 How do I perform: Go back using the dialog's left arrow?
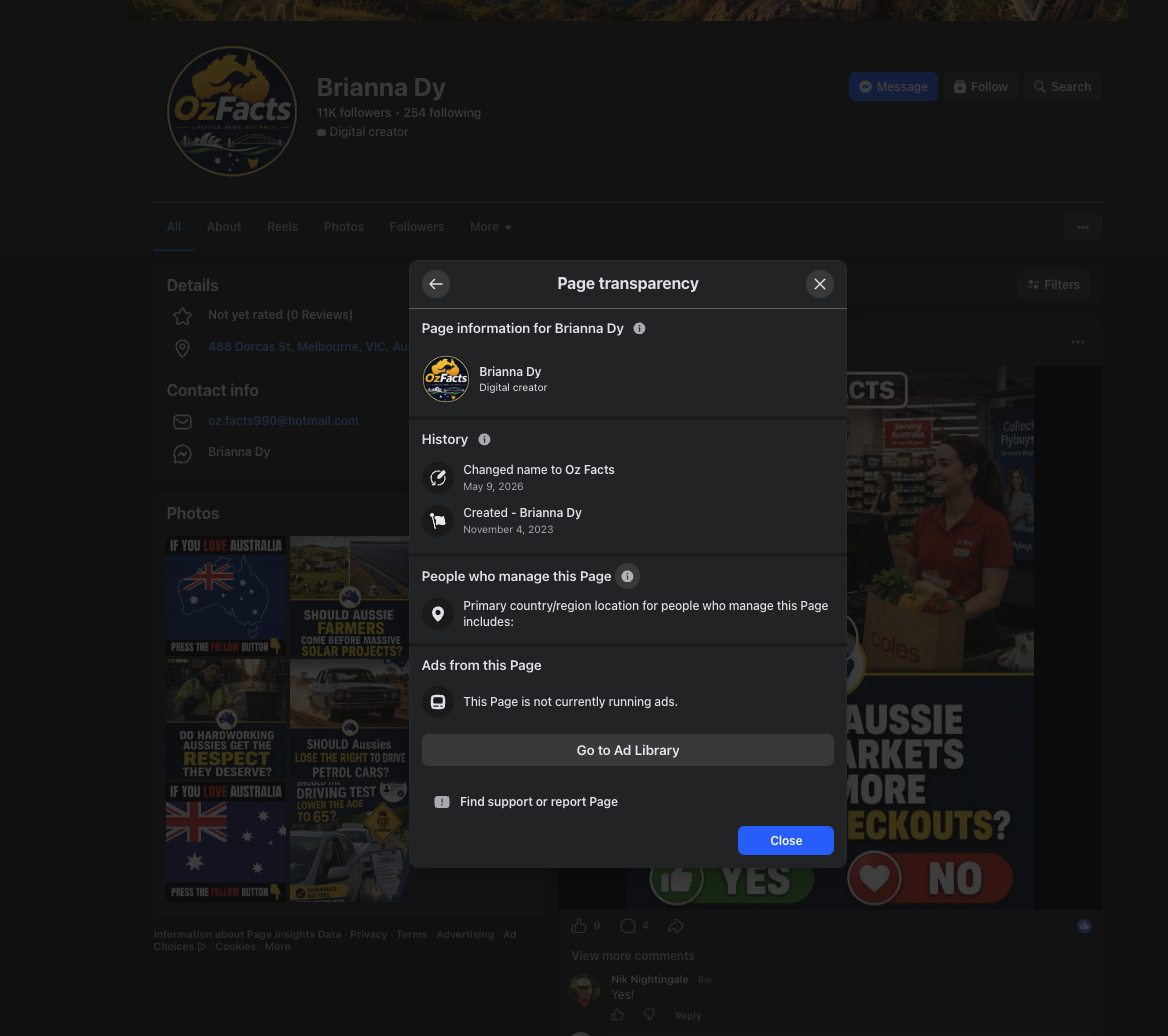click(x=436, y=284)
